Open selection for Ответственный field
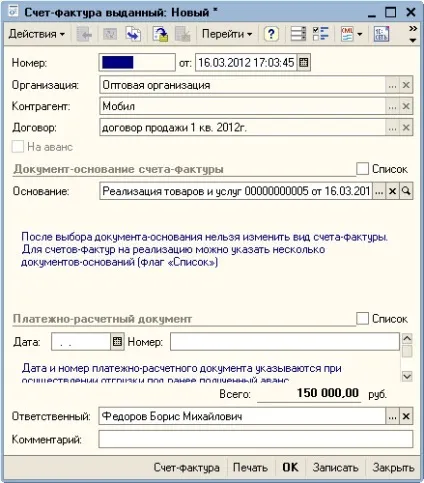This screenshot has height=483, width=424. pyautogui.click(x=392, y=416)
